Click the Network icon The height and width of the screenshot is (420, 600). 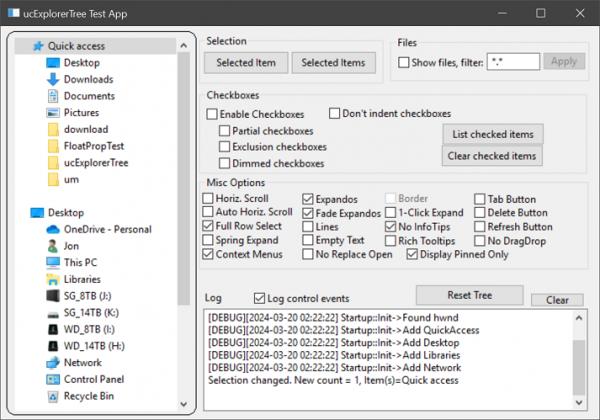click(53, 363)
